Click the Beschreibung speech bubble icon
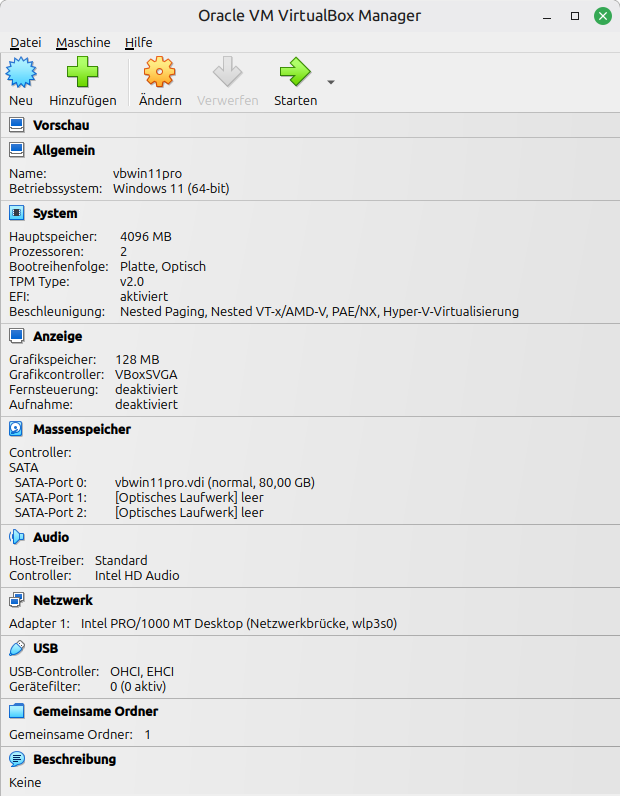This screenshot has width=620, height=796. (16, 759)
